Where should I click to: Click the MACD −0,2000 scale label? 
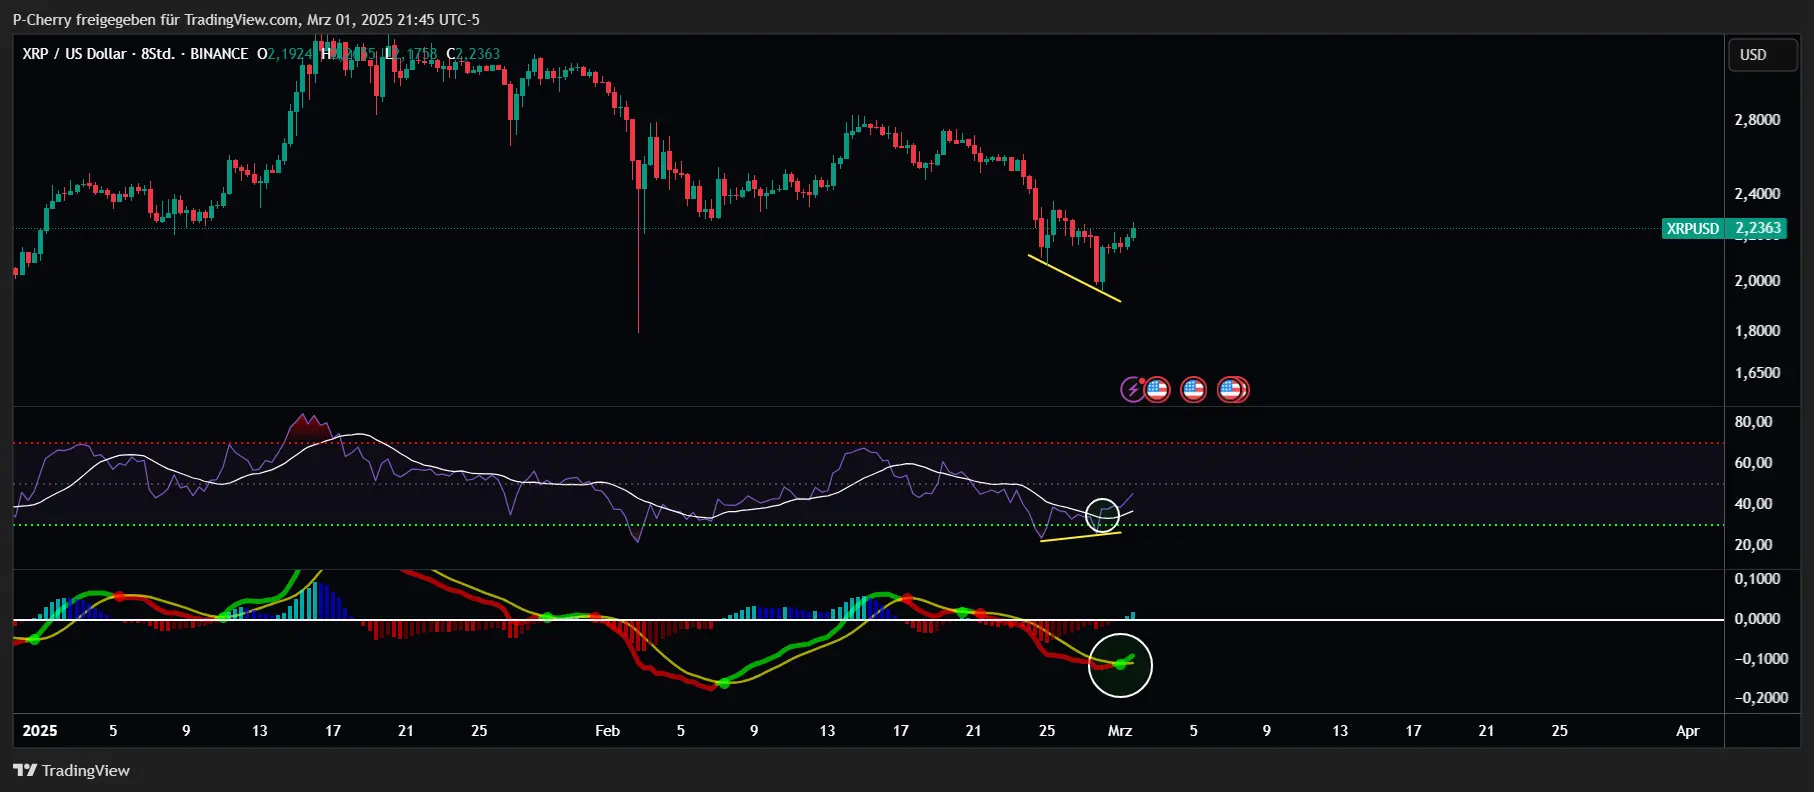[x=1760, y=698]
